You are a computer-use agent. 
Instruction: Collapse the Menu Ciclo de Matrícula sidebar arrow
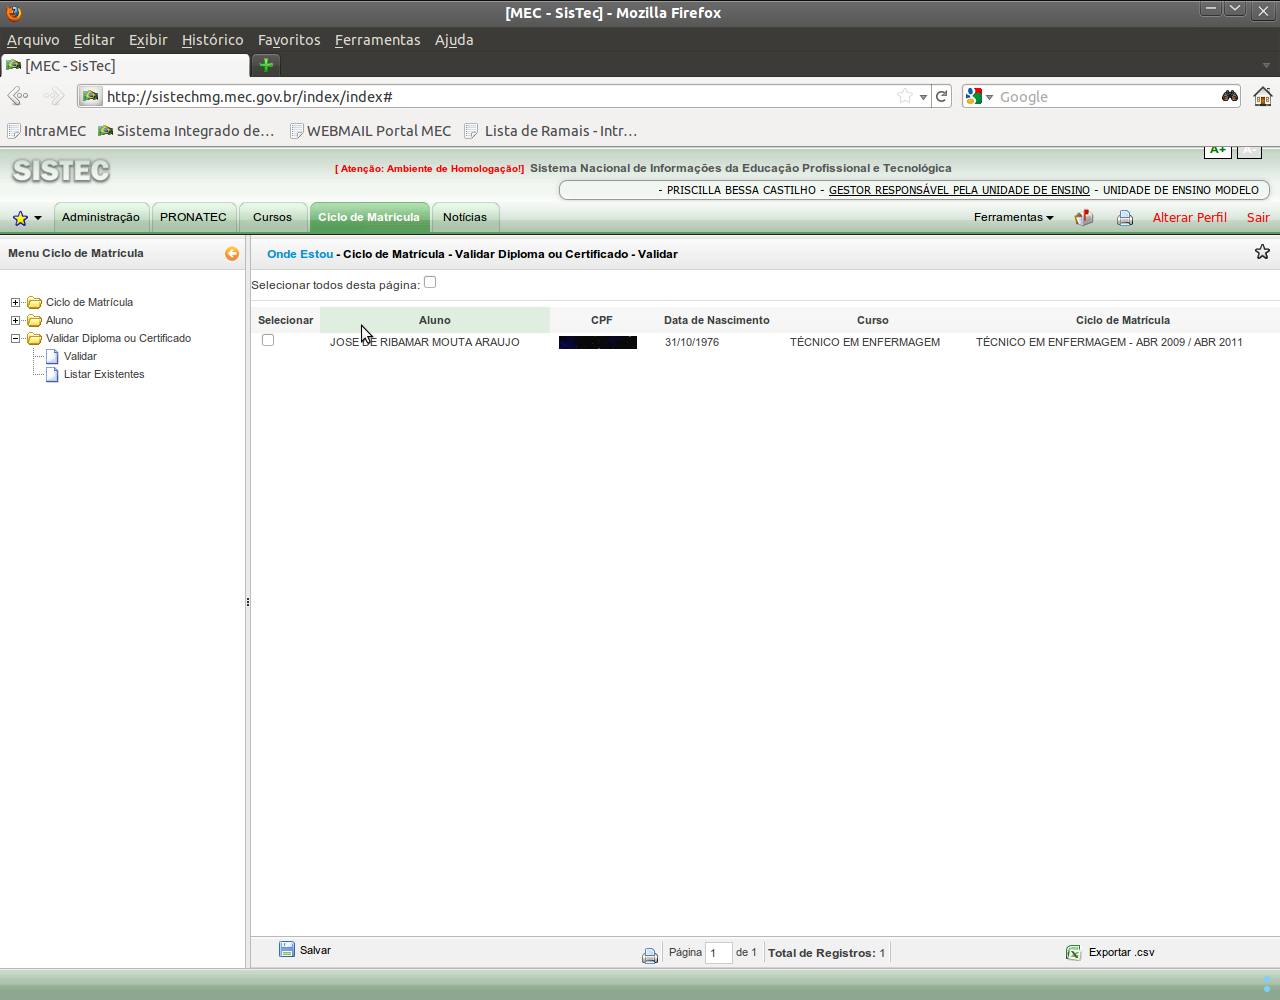click(232, 254)
